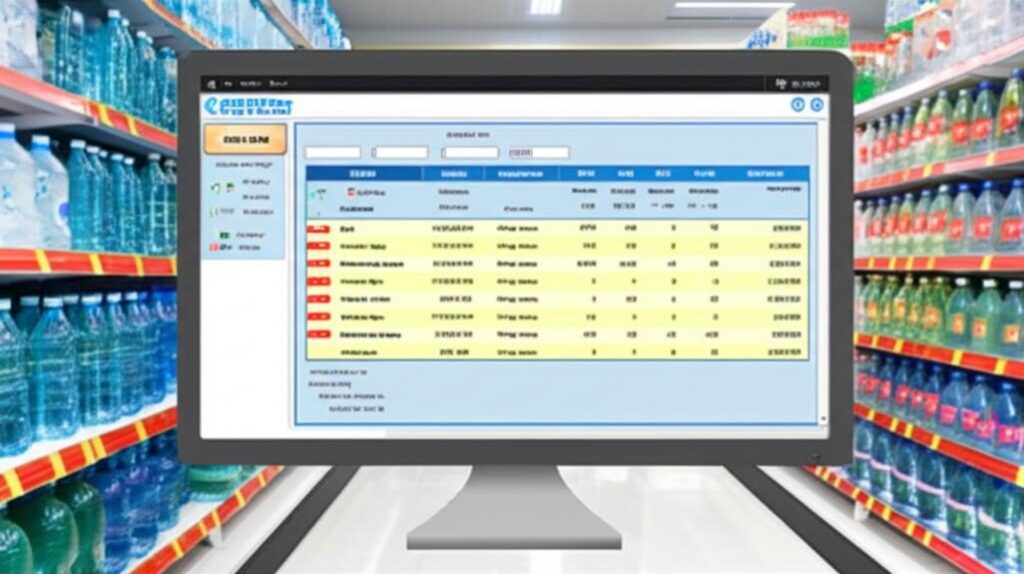The image size is (1024, 574).
Task: Click the red status badge in the first yellow row
Action: tap(318, 229)
